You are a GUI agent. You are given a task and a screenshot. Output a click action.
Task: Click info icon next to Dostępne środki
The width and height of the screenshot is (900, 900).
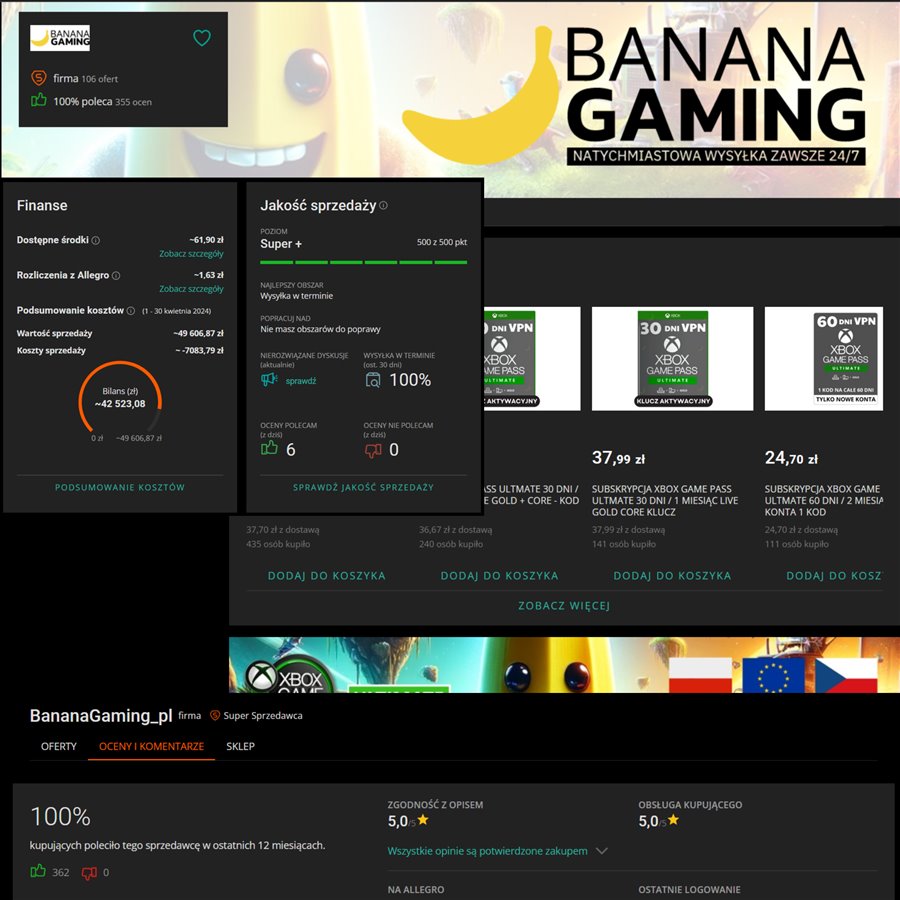pyautogui.click(x=96, y=240)
